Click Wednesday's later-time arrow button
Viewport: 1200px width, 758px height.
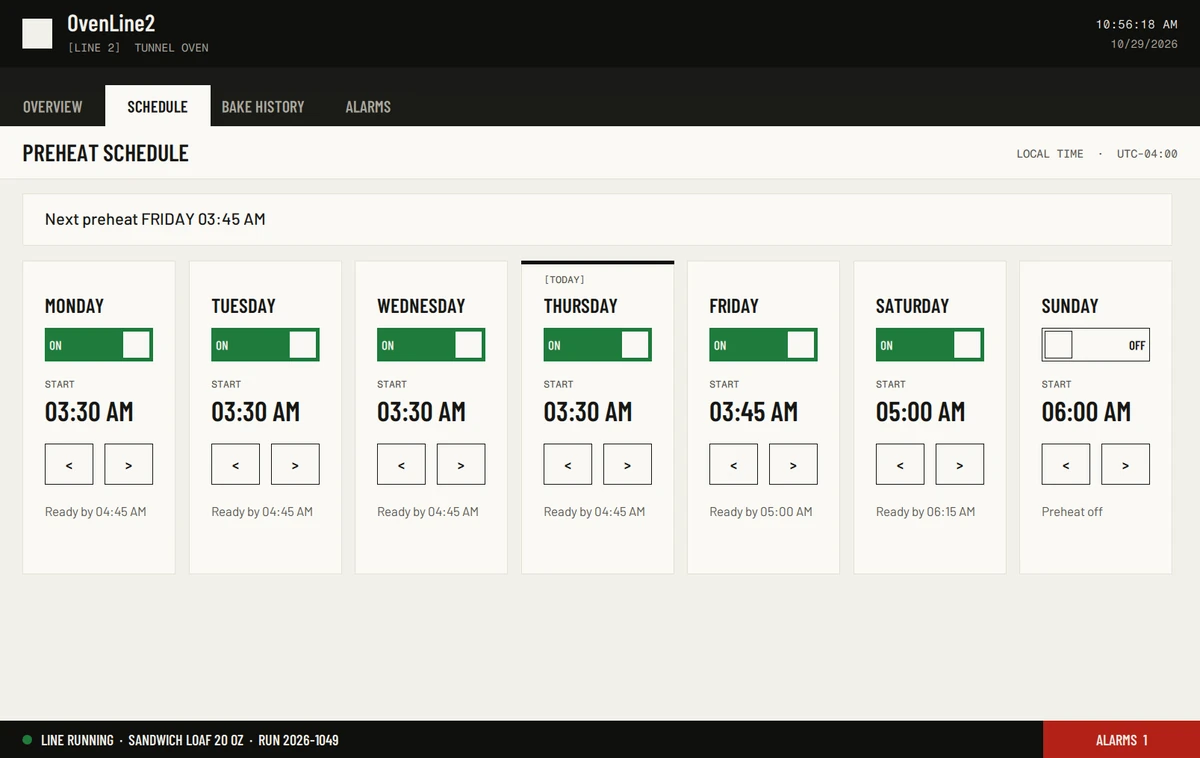(x=461, y=465)
